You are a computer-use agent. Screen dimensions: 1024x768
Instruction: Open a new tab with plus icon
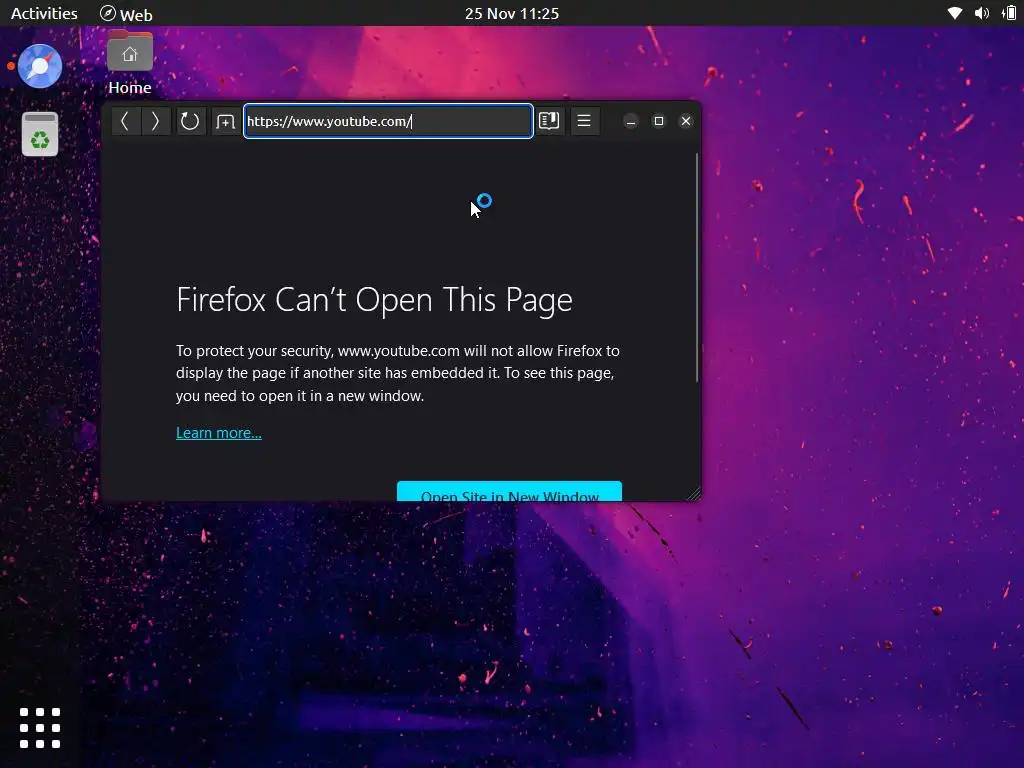coord(225,121)
